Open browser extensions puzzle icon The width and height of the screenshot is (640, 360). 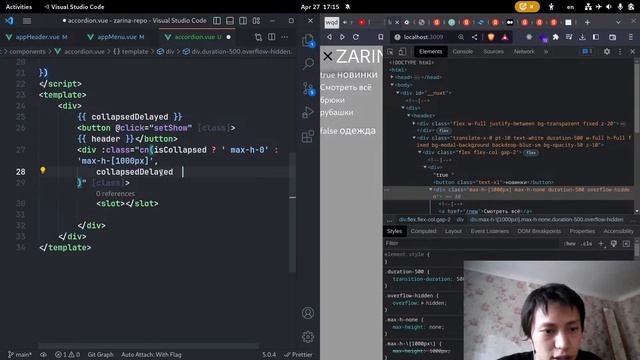pyautogui.click(x=556, y=37)
